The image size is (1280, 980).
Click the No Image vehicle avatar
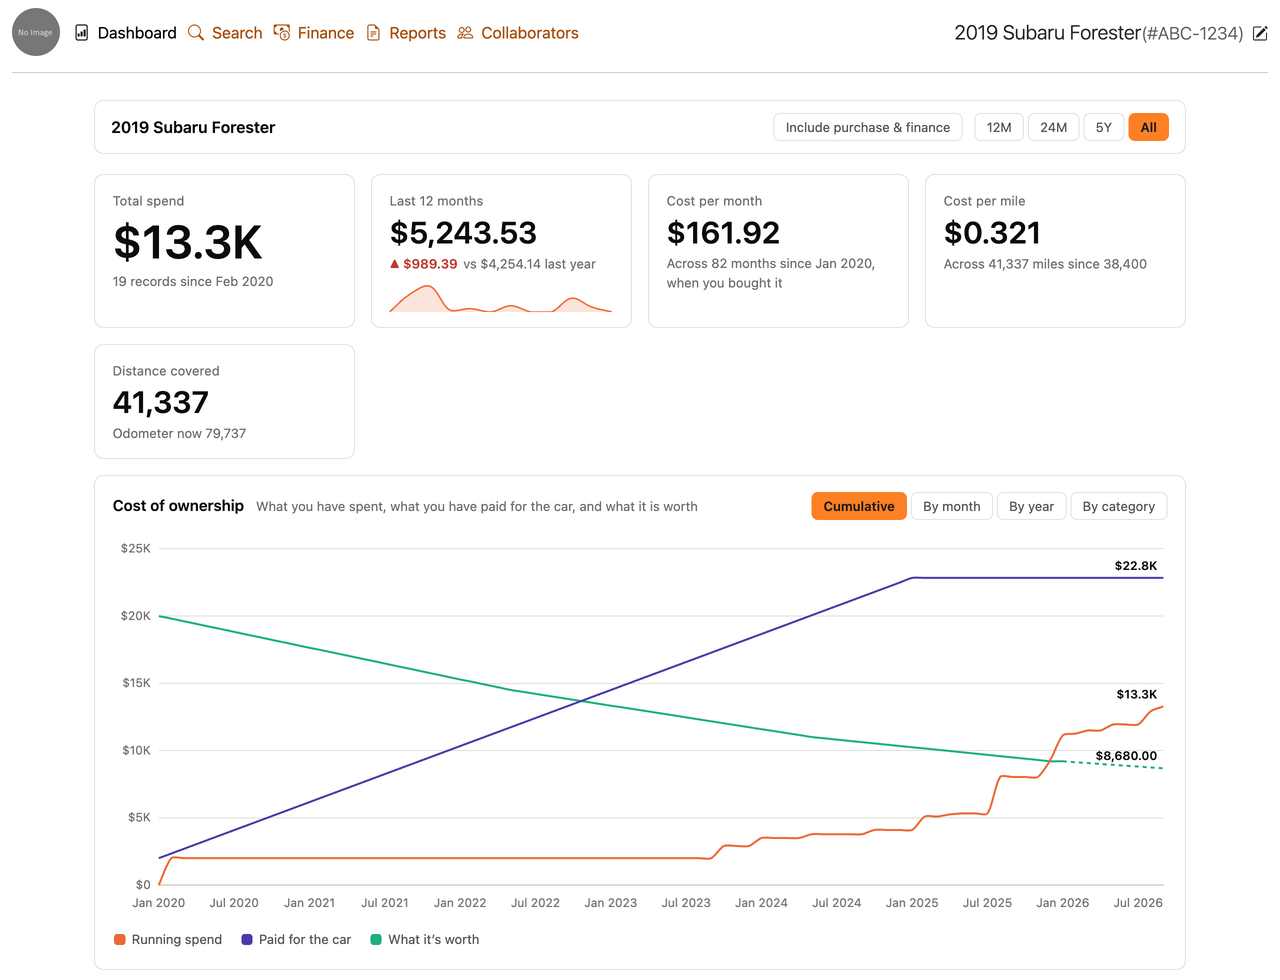[36, 32]
